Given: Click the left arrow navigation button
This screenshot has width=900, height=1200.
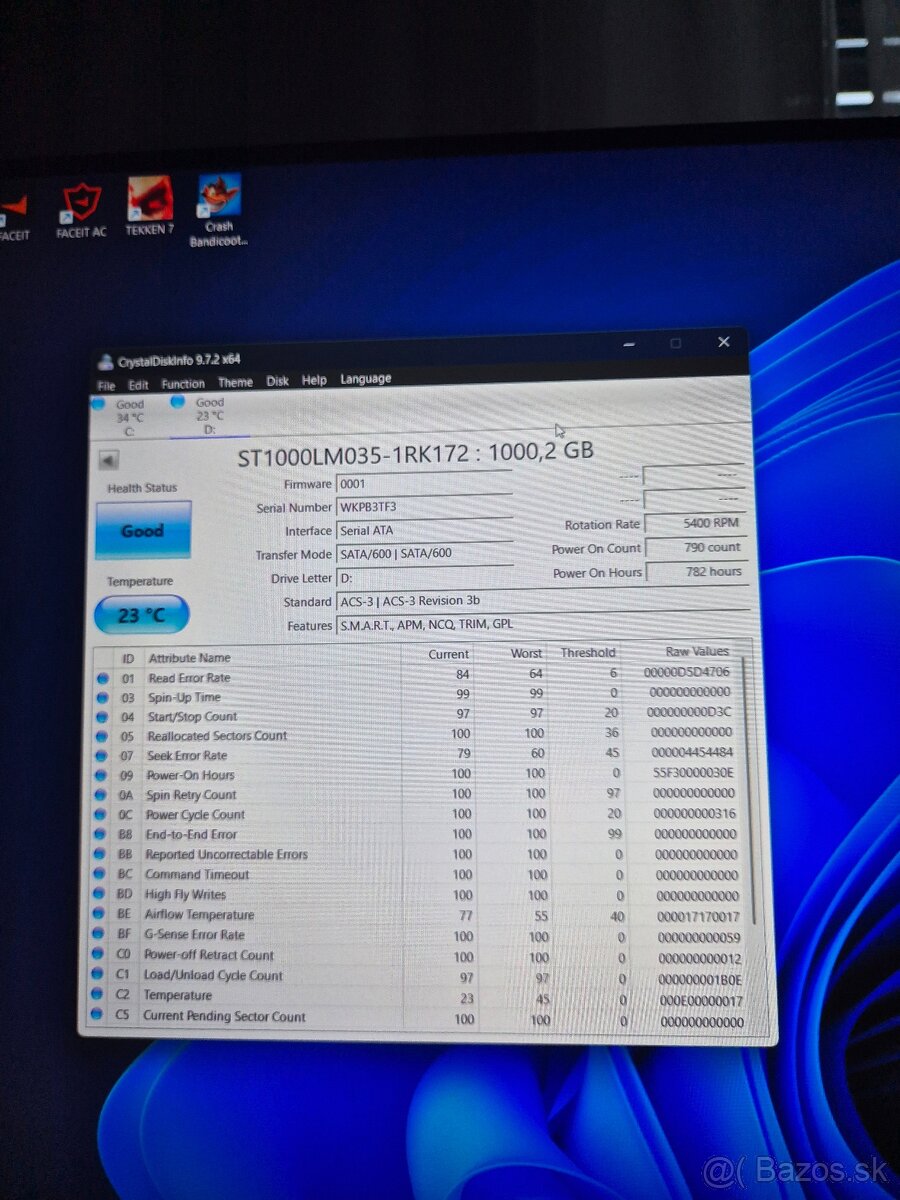Looking at the screenshot, I should tap(108, 461).
